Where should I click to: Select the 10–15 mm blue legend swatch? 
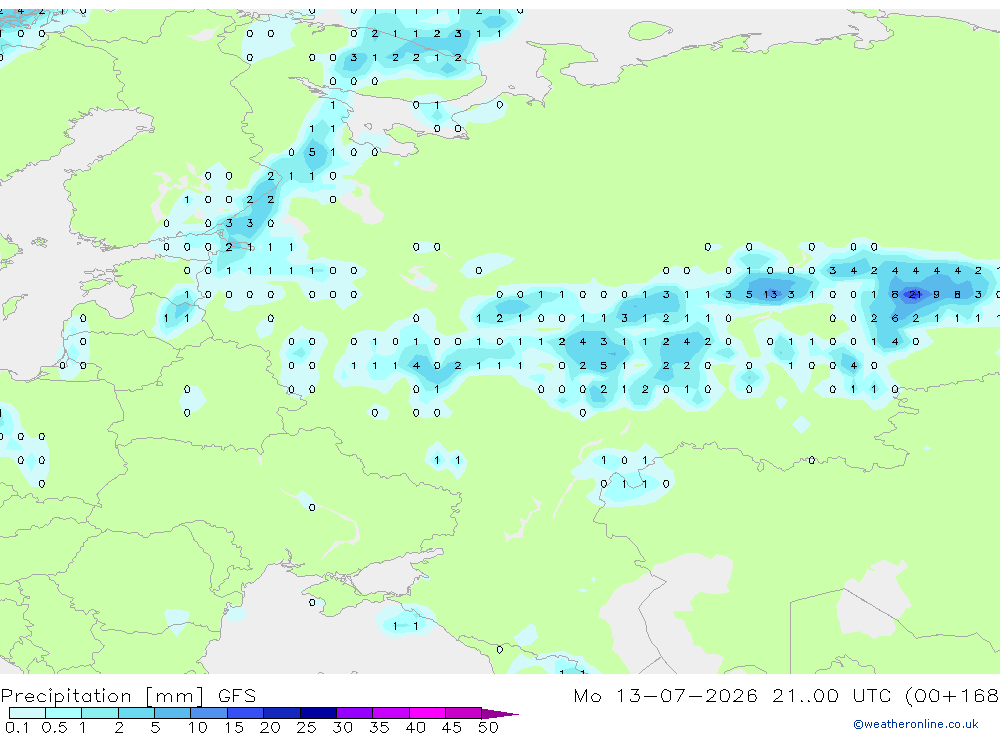pos(209,713)
